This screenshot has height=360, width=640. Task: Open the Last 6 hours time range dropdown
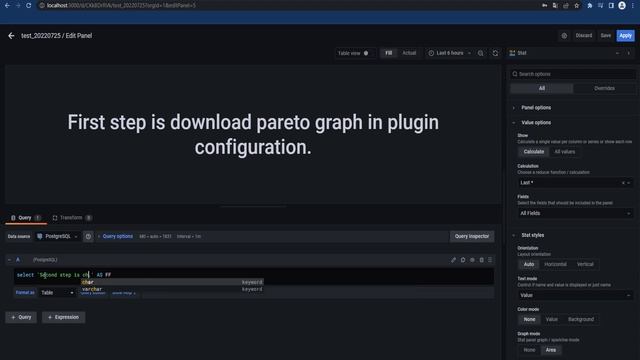pos(449,53)
